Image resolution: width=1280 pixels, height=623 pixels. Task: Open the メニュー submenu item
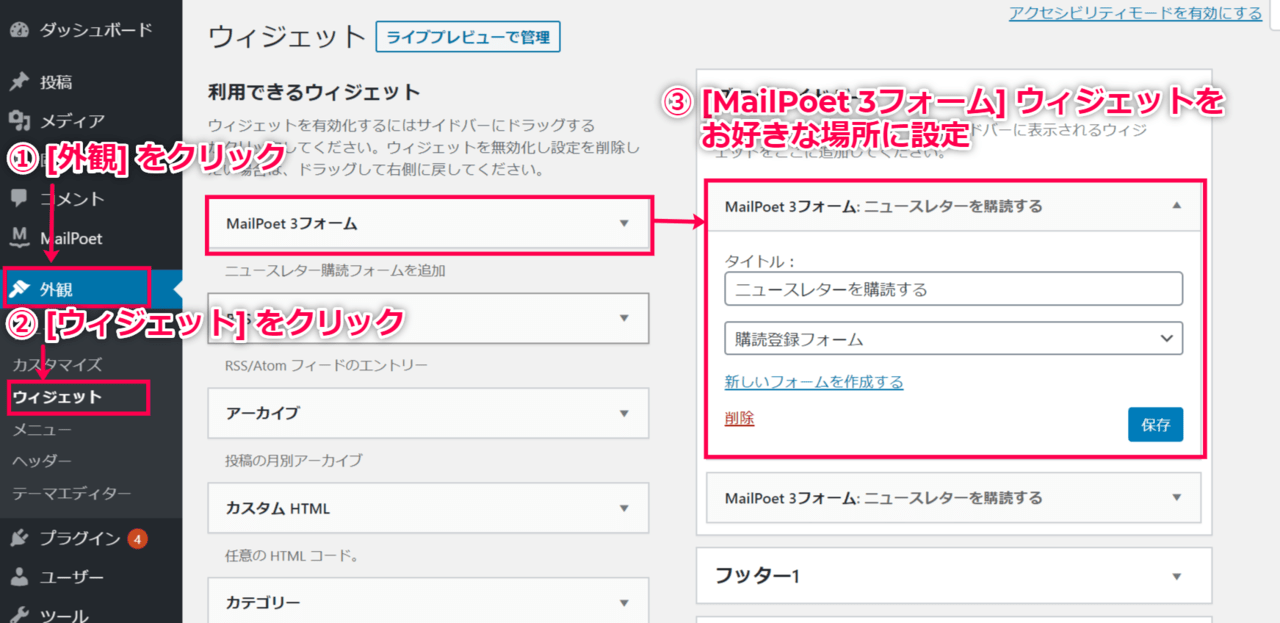pyautogui.click(x=42, y=429)
